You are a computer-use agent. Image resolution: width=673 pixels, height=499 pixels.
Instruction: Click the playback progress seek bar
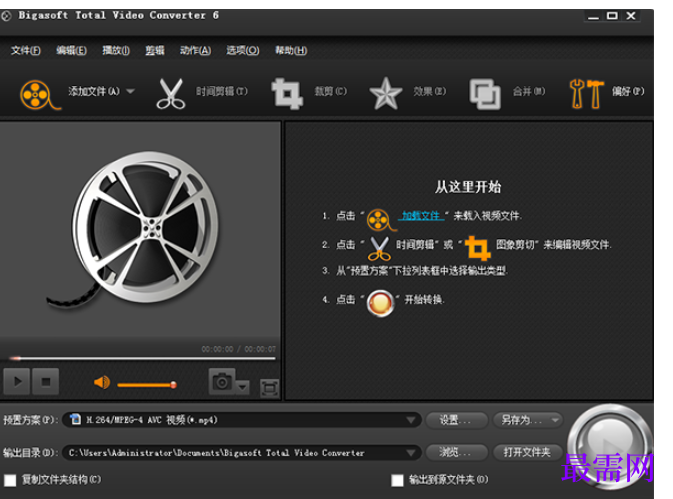pyautogui.click(x=142, y=358)
